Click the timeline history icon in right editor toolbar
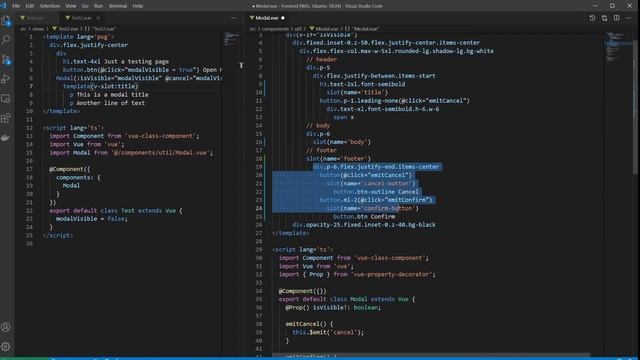Viewport: 640px width, 360px height. [x=592, y=18]
